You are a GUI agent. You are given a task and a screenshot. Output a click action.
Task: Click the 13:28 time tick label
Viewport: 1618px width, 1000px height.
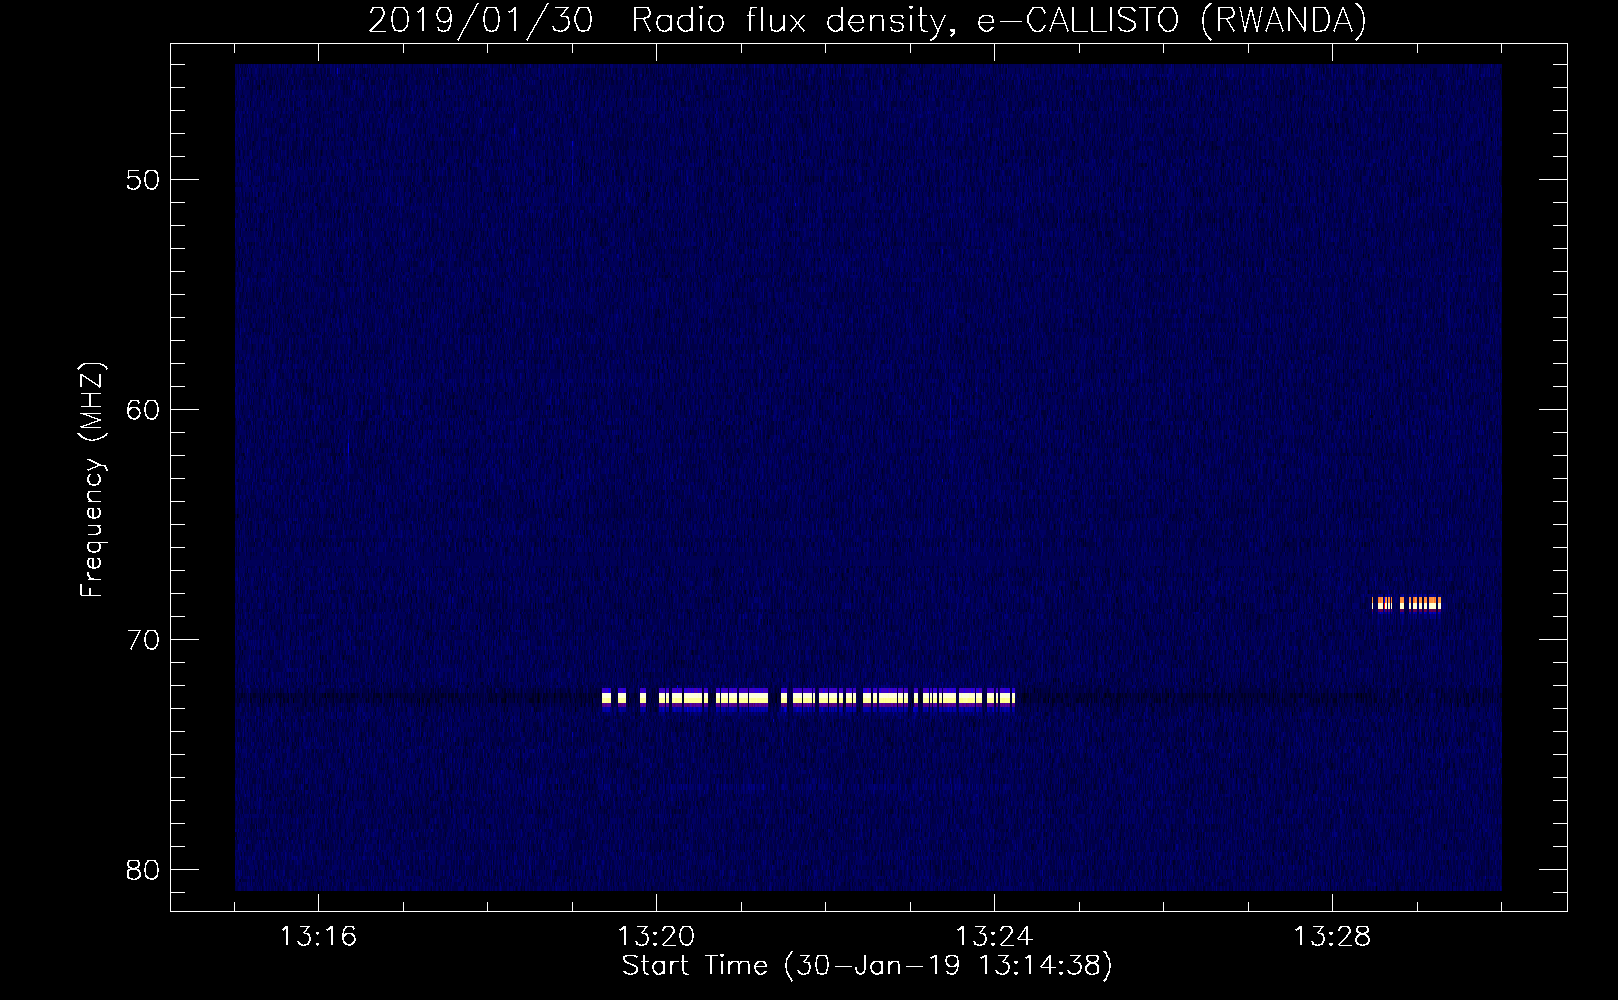tap(1332, 937)
